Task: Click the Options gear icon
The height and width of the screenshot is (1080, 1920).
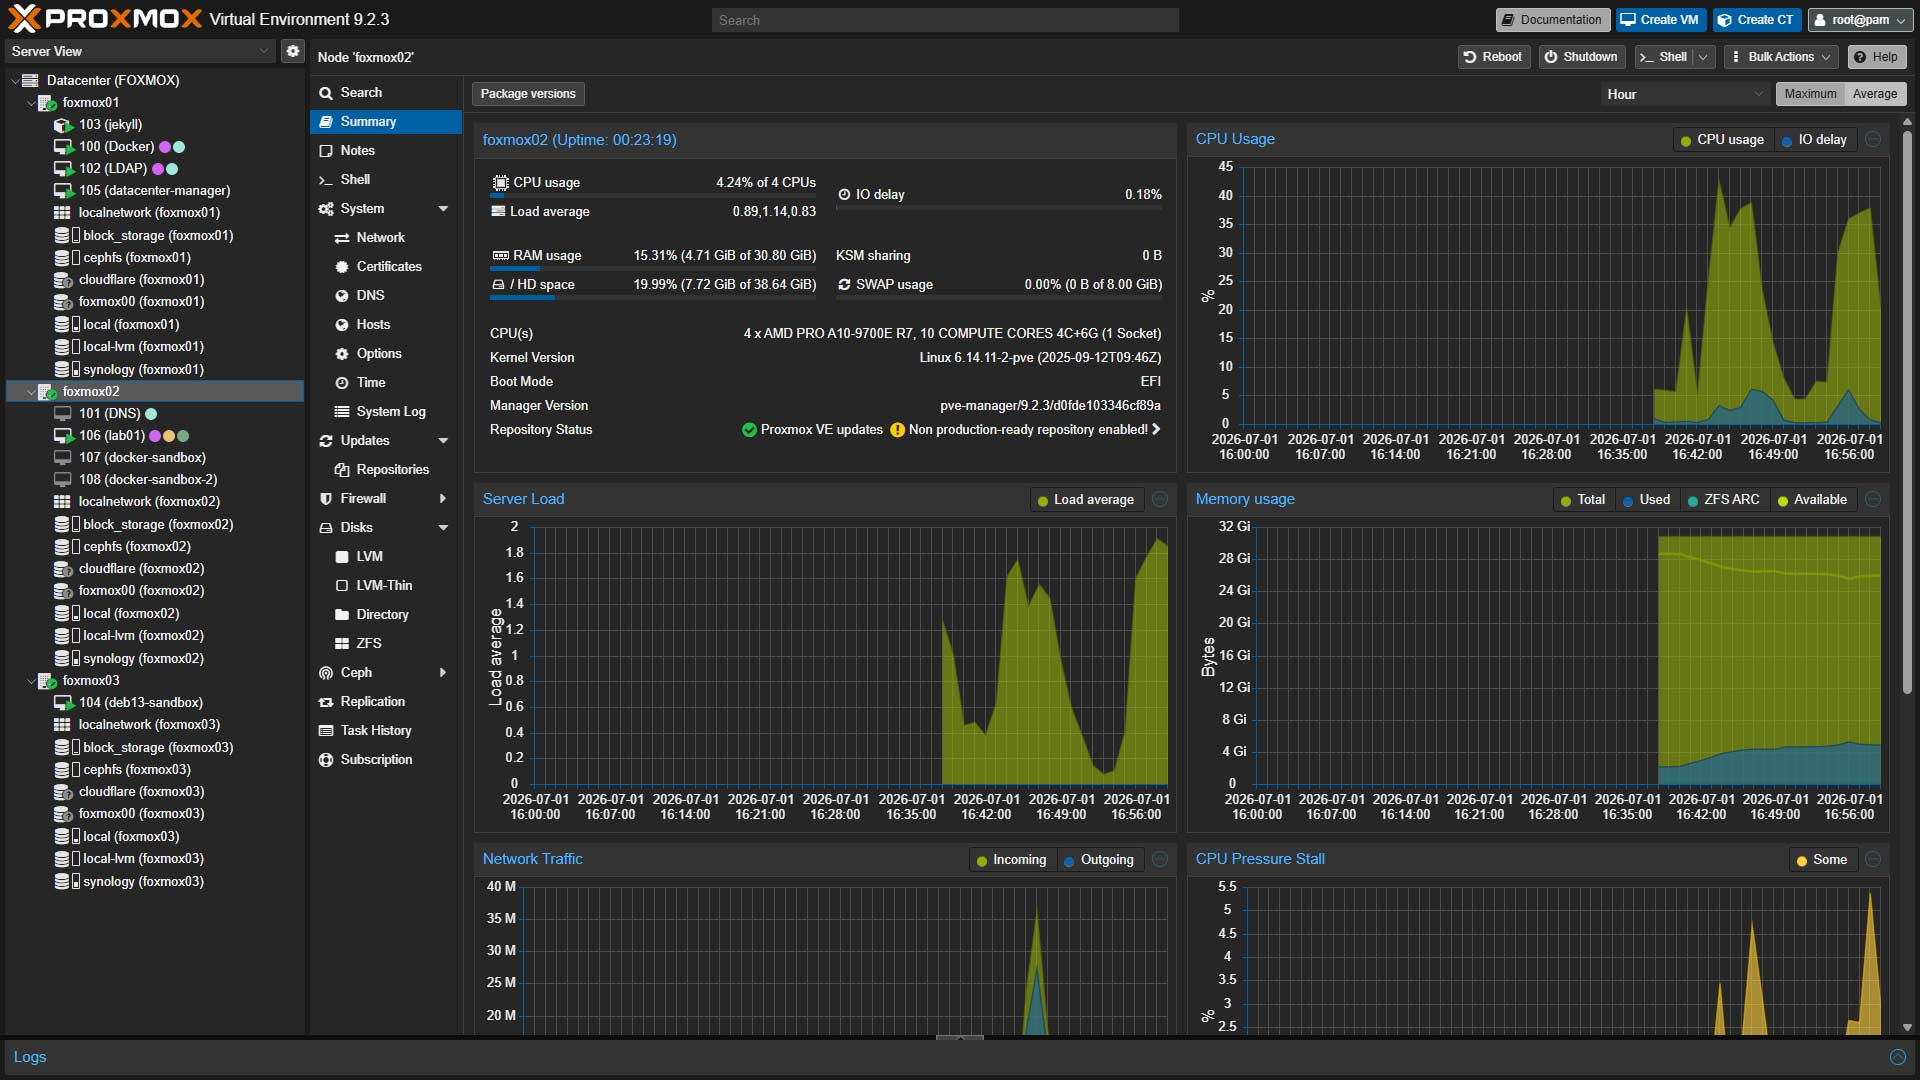Action: [x=342, y=354]
